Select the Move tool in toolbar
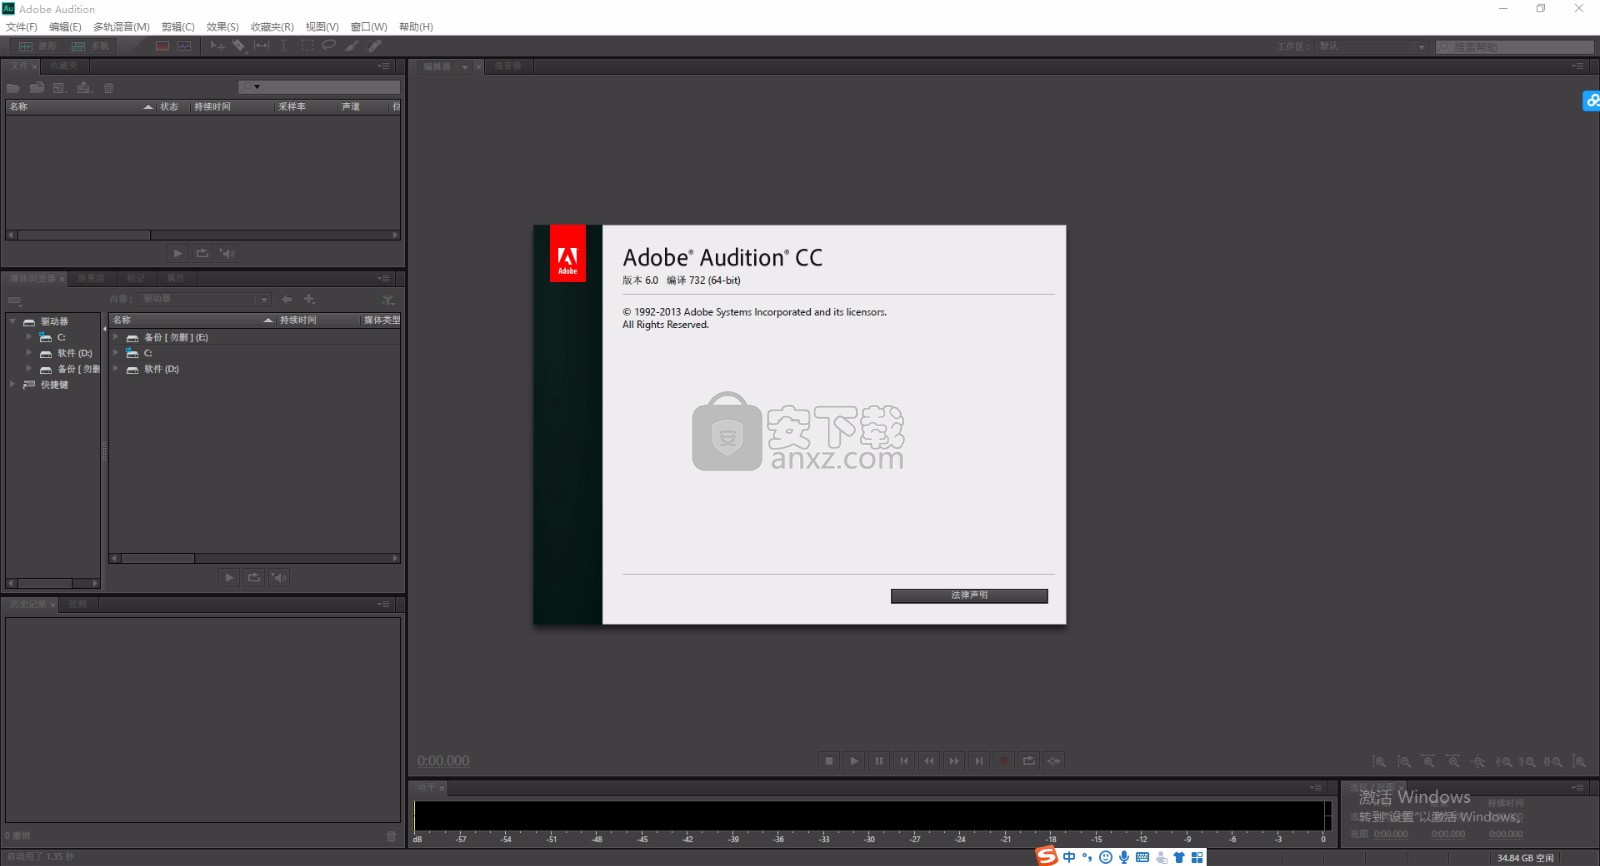Screen dimensions: 1600x866 click(x=217, y=46)
